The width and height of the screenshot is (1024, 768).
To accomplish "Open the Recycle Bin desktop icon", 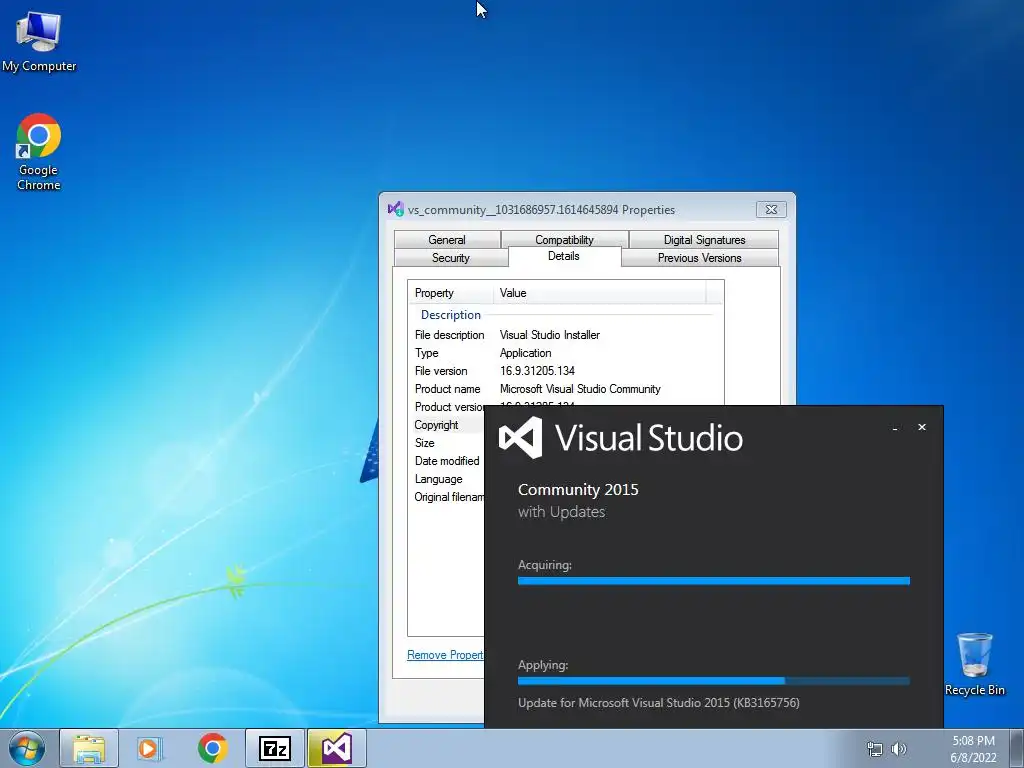I will [974, 664].
